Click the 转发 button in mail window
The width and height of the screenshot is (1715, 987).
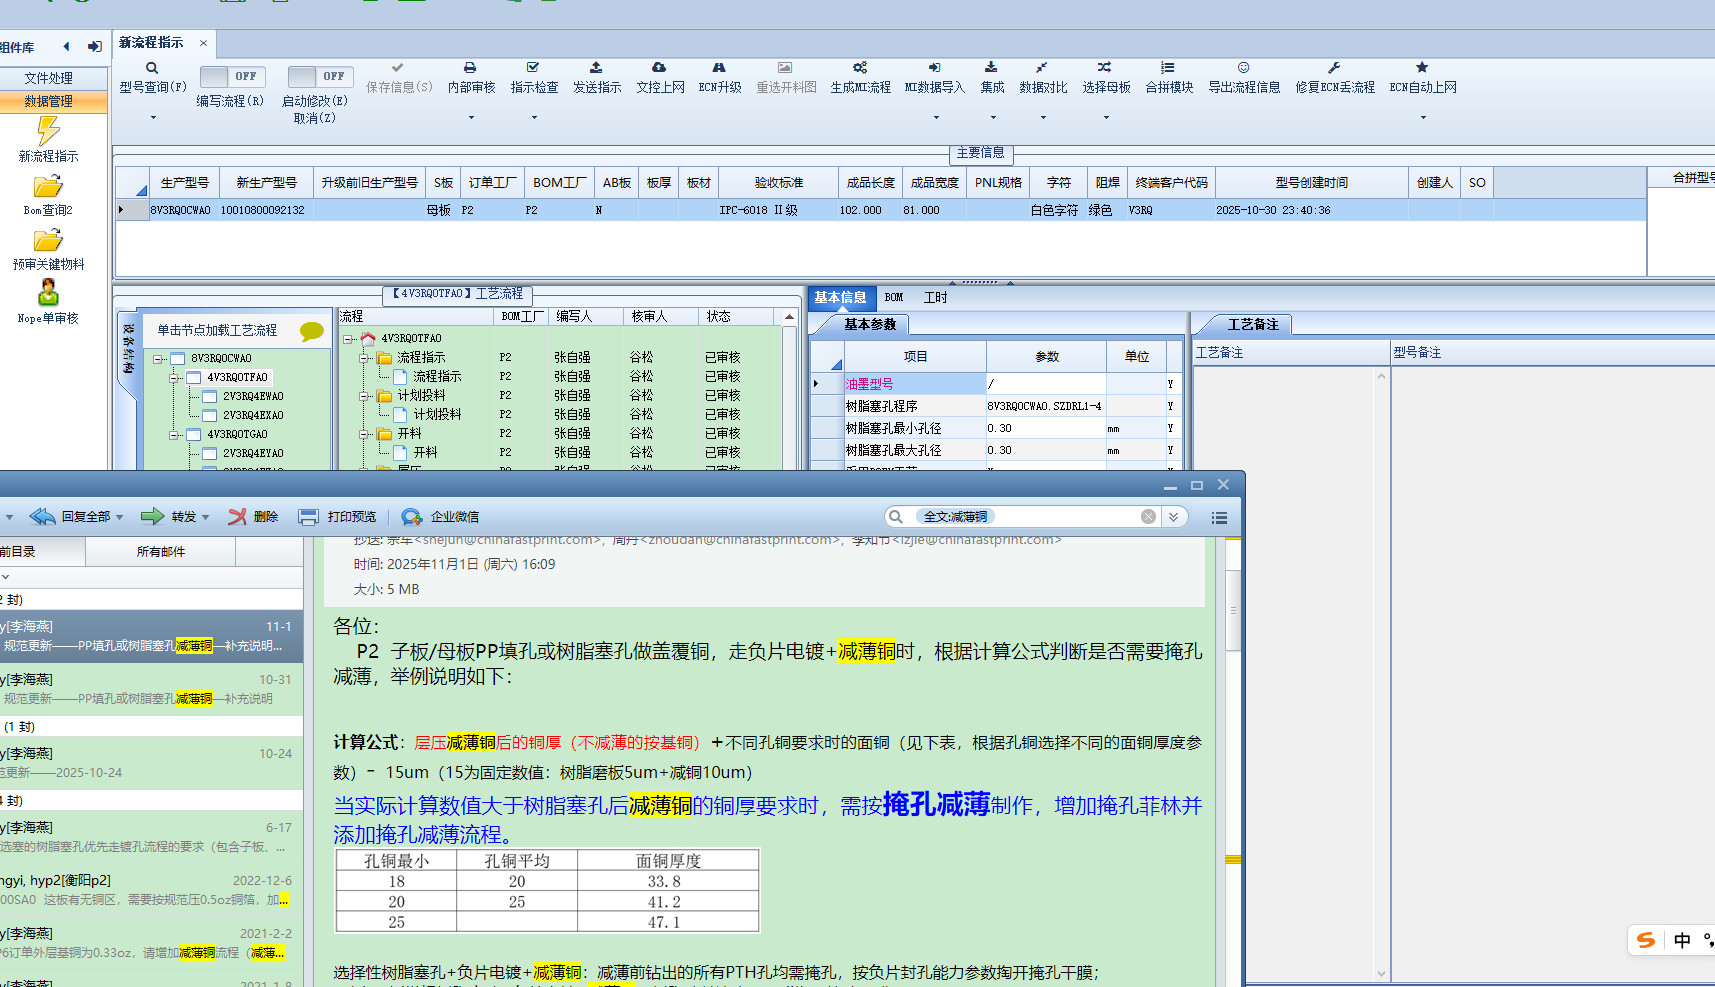[168, 517]
